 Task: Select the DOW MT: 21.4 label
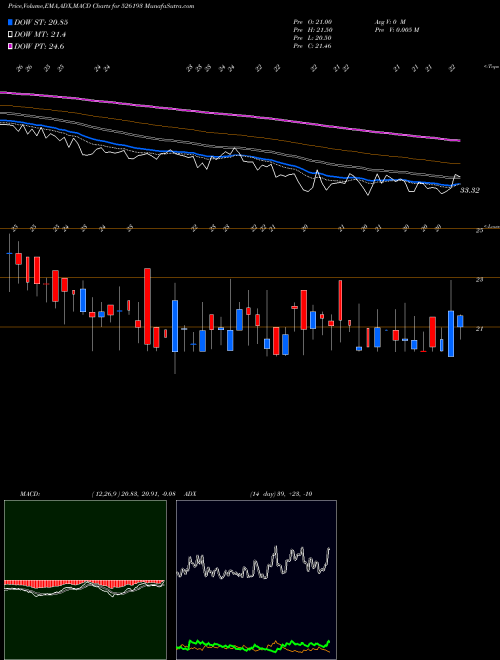tap(40, 35)
